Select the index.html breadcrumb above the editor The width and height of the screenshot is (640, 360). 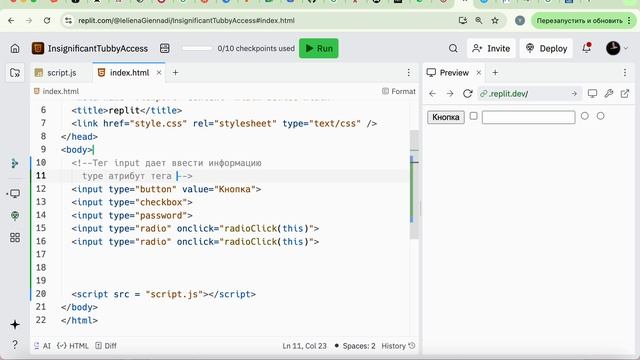click(56, 91)
